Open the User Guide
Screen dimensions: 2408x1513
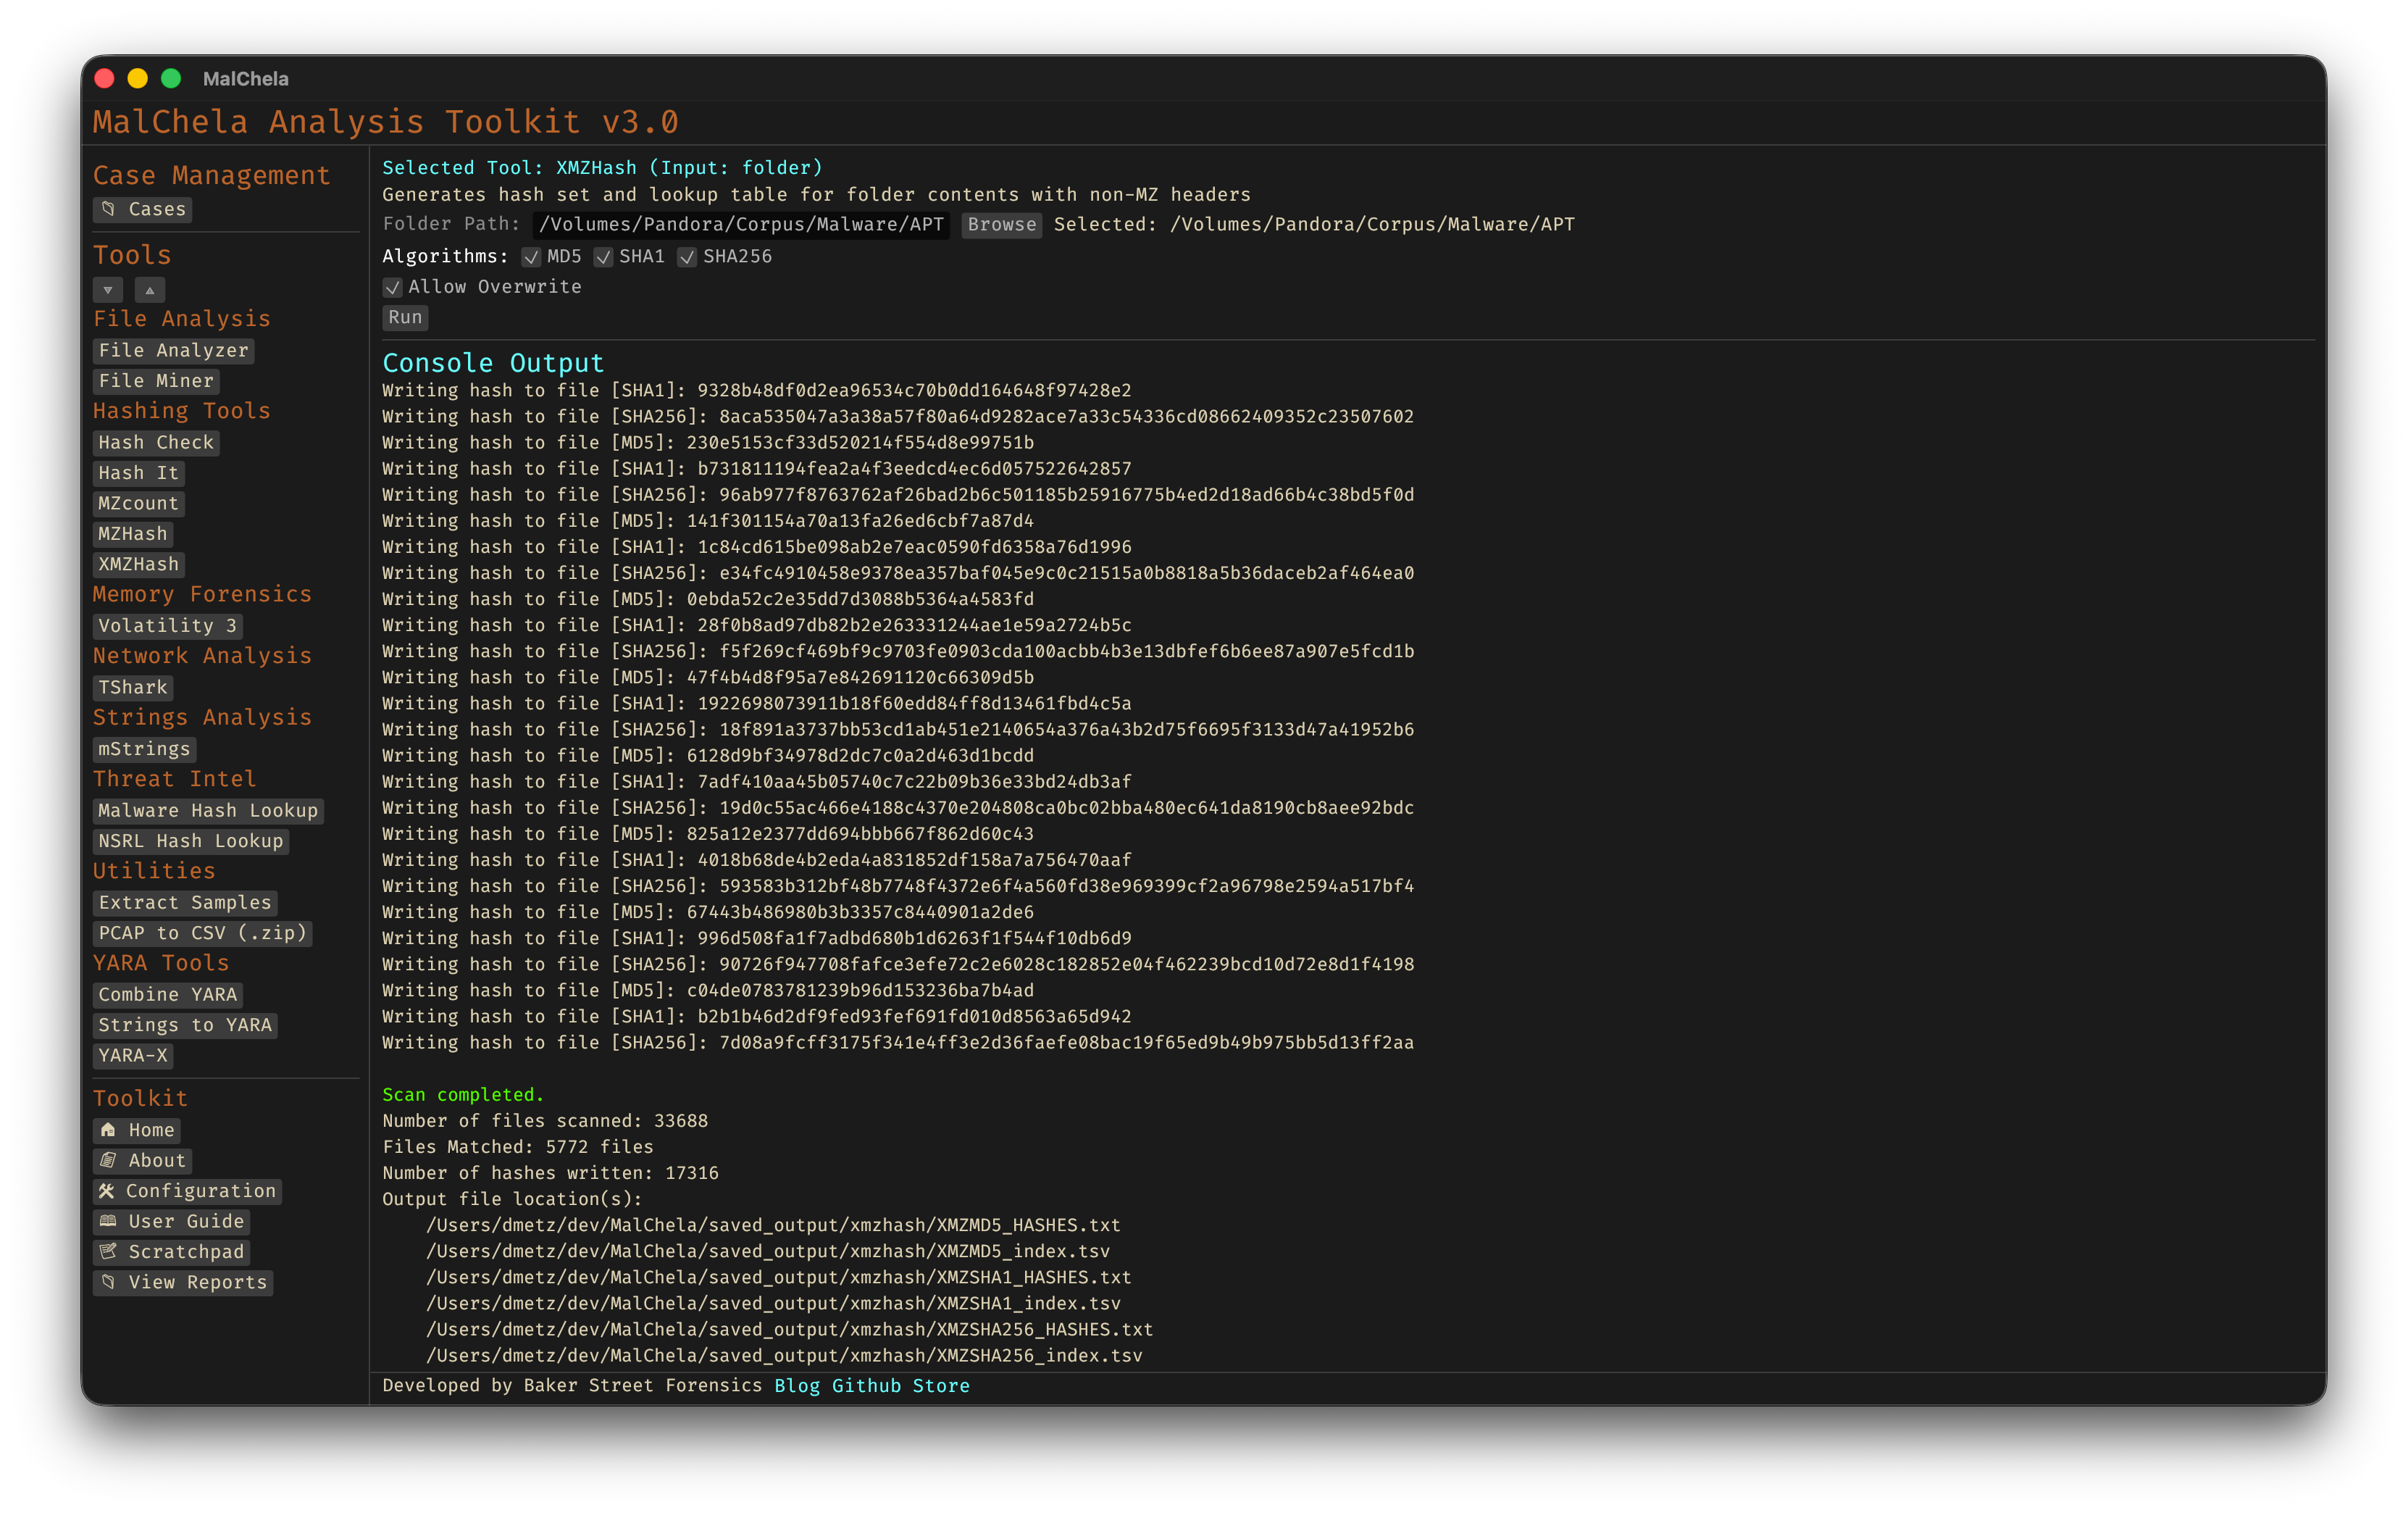(171, 1222)
